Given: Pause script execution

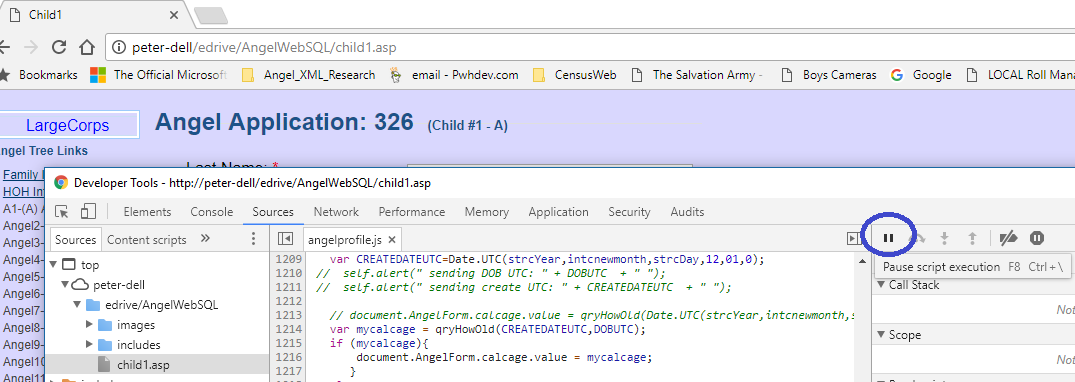Looking at the screenshot, I should point(888,238).
